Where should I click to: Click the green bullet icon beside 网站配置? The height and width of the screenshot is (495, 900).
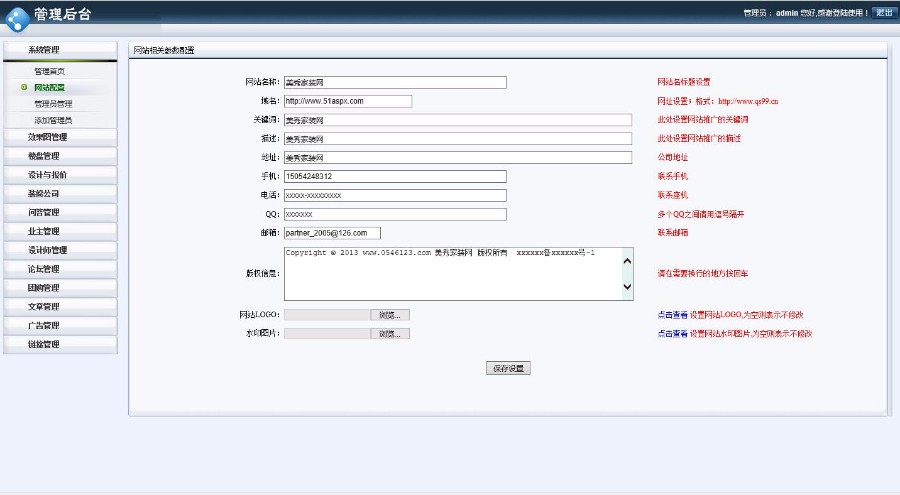(23, 88)
